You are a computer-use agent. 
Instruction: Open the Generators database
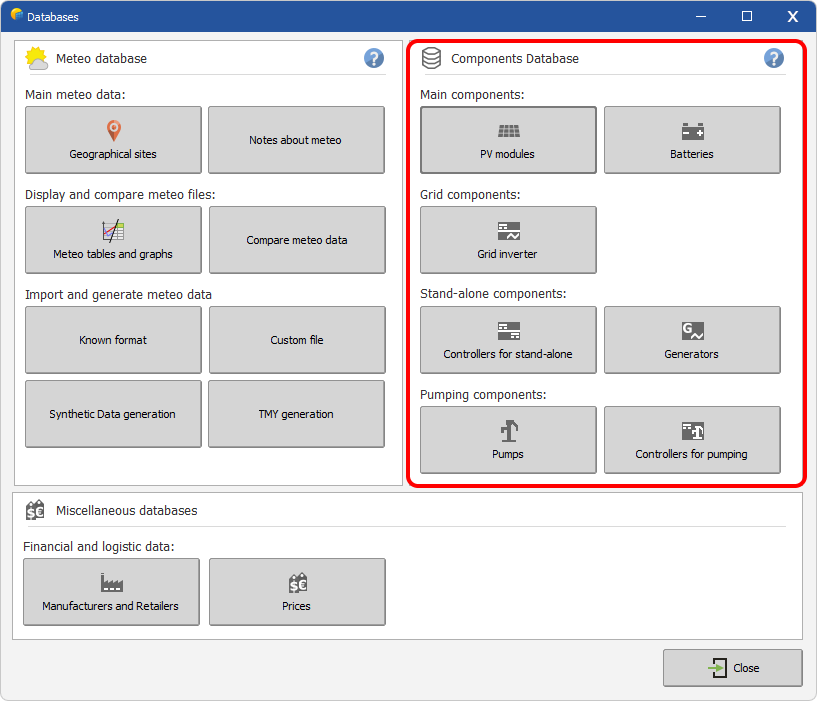[x=692, y=340]
